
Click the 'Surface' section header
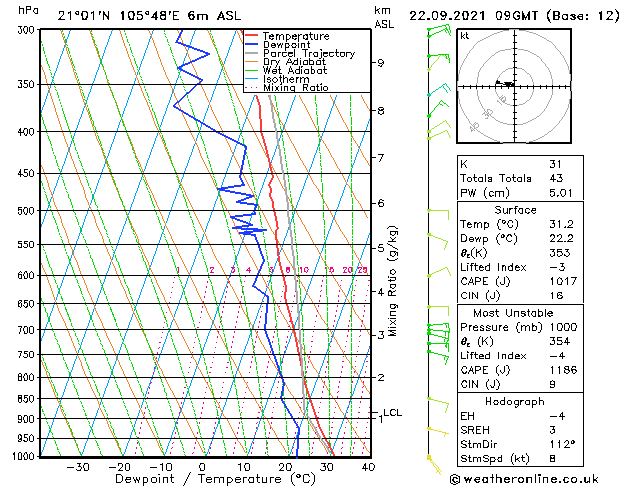pos(515,210)
